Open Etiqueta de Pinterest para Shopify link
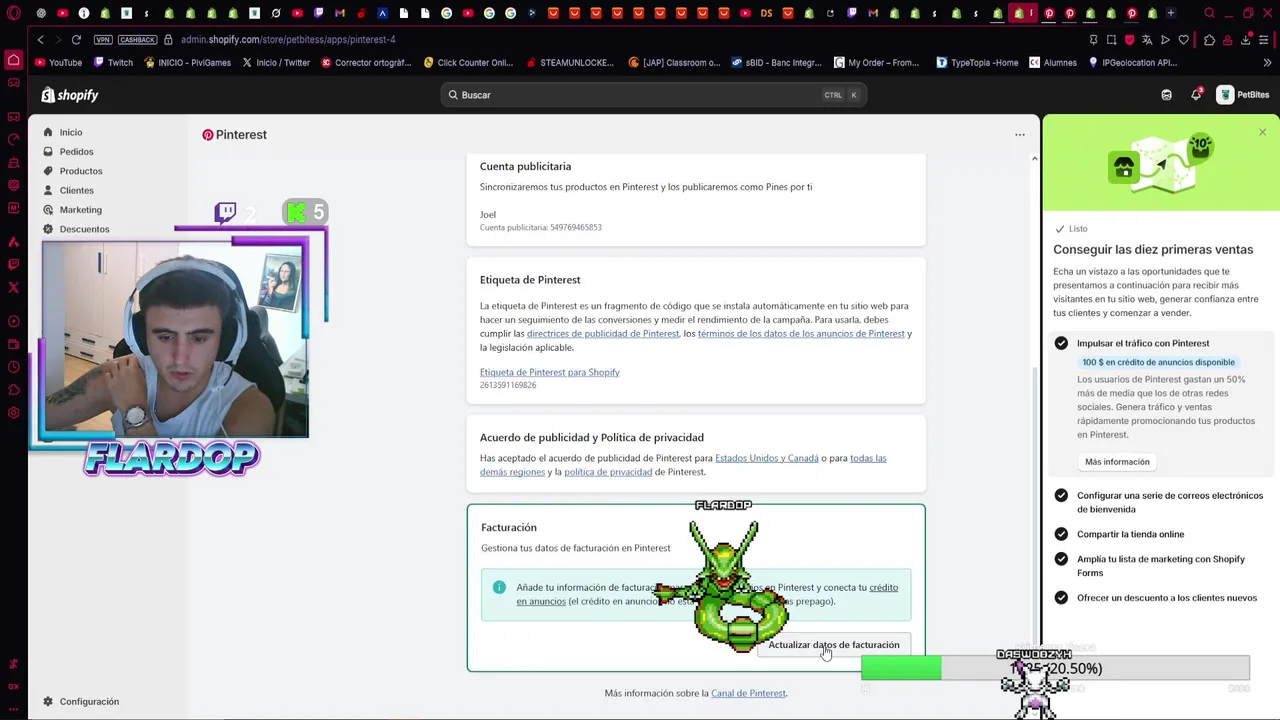 pyautogui.click(x=550, y=372)
